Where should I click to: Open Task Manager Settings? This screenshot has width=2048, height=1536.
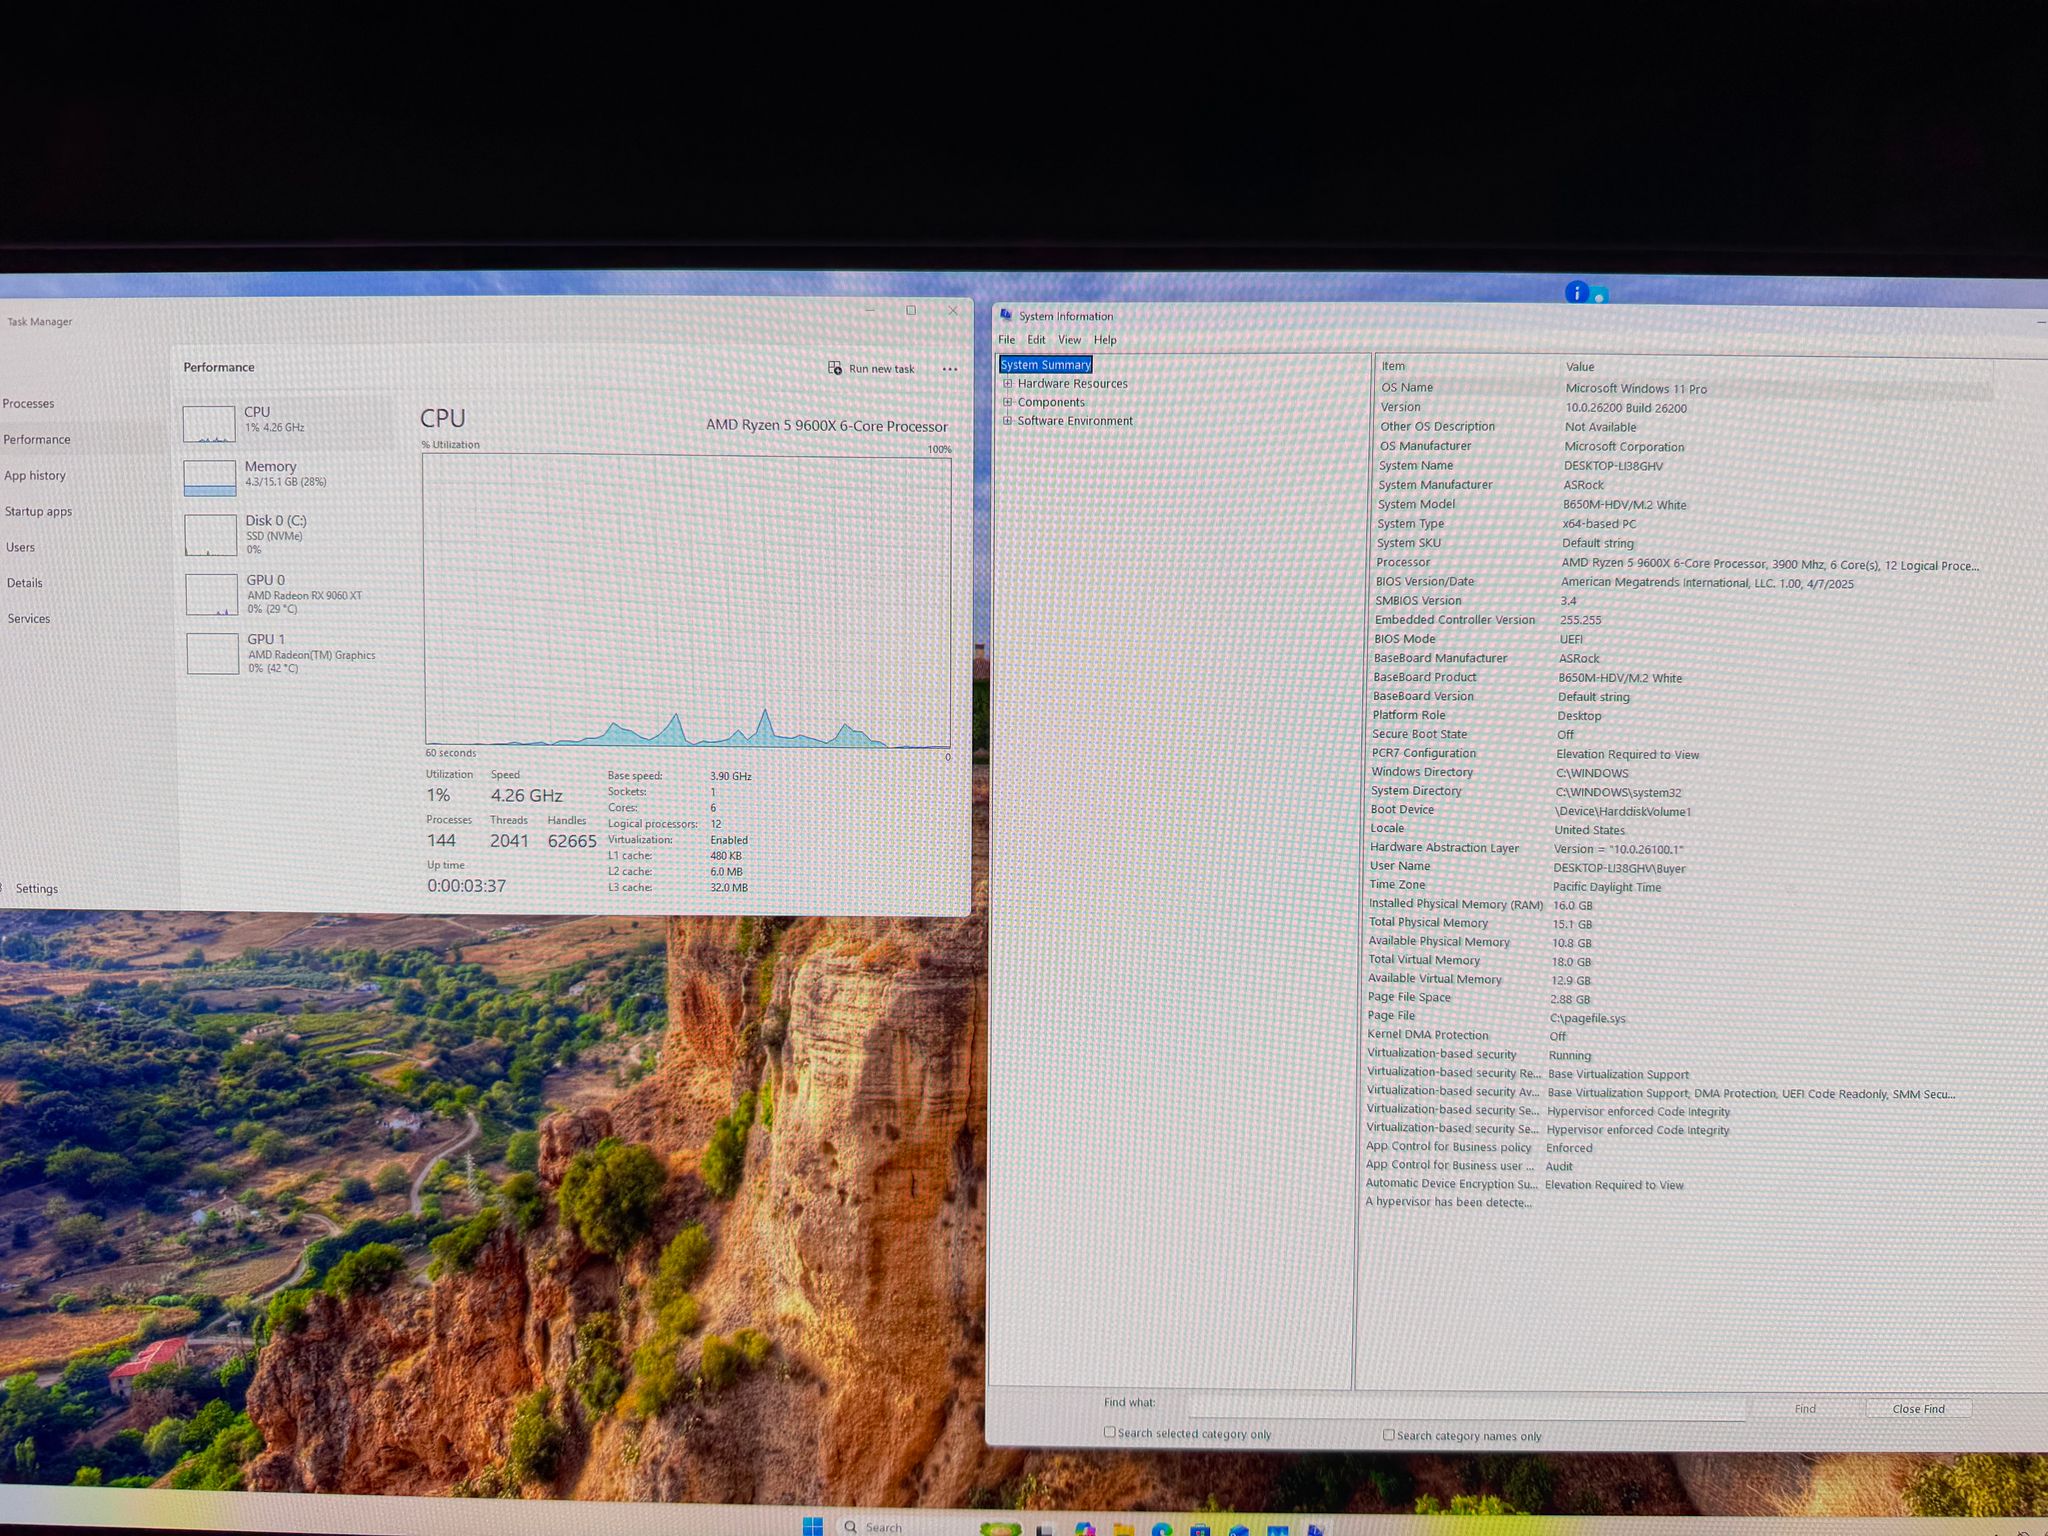point(37,888)
